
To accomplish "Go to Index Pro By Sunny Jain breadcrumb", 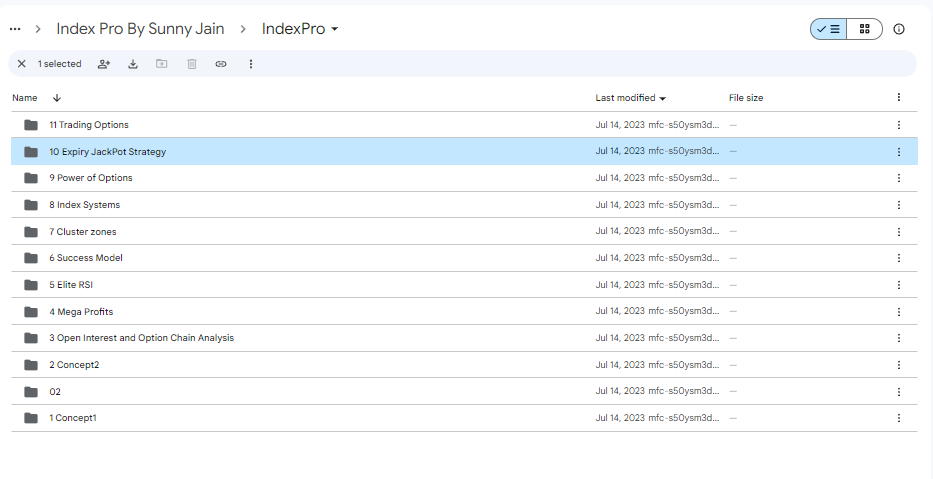I will [x=140, y=29].
